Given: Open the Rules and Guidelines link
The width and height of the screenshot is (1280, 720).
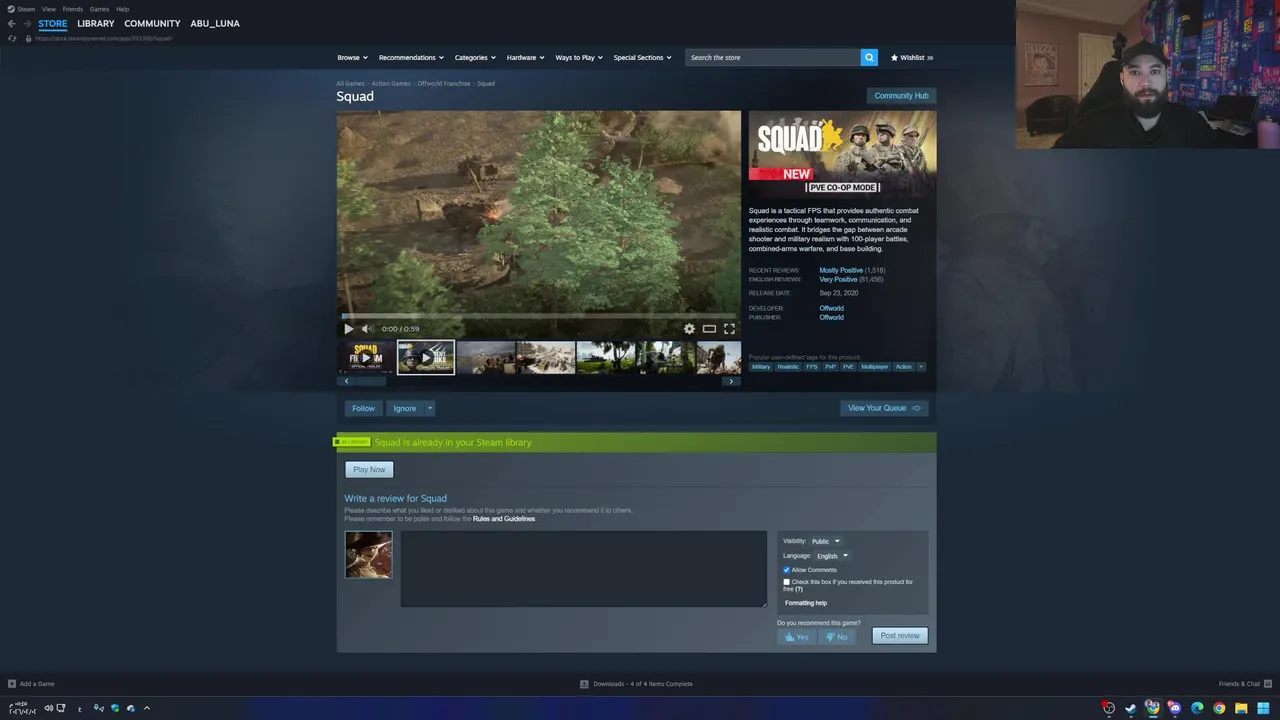Looking at the screenshot, I should [504, 519].
